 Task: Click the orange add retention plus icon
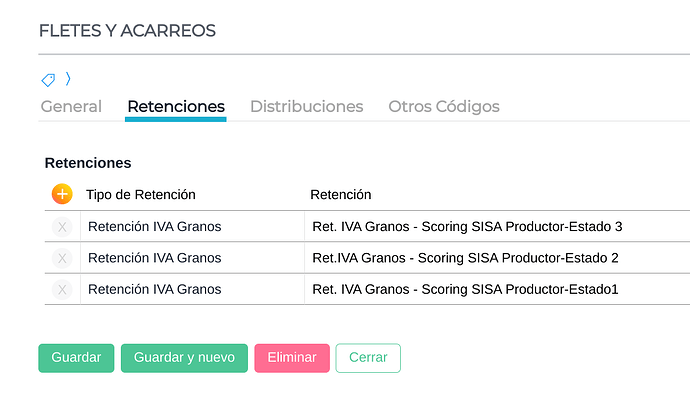(62, 194)
